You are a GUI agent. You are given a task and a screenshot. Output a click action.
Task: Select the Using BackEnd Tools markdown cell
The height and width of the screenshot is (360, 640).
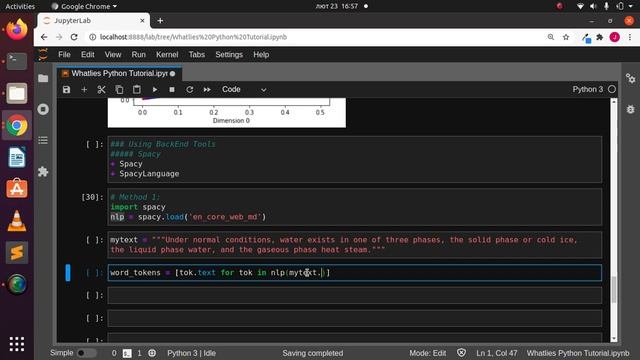coord(355,159)
